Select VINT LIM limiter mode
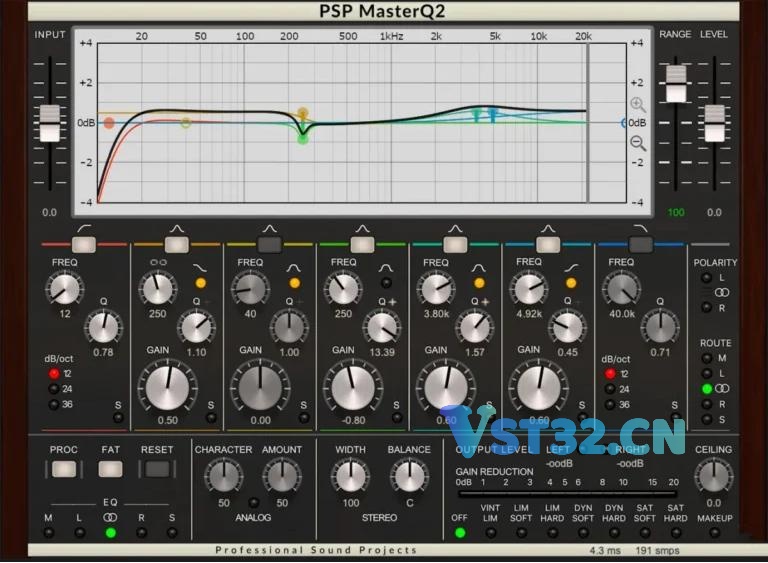The height and width of the screenshot is (563, 768). click(490, 533)
